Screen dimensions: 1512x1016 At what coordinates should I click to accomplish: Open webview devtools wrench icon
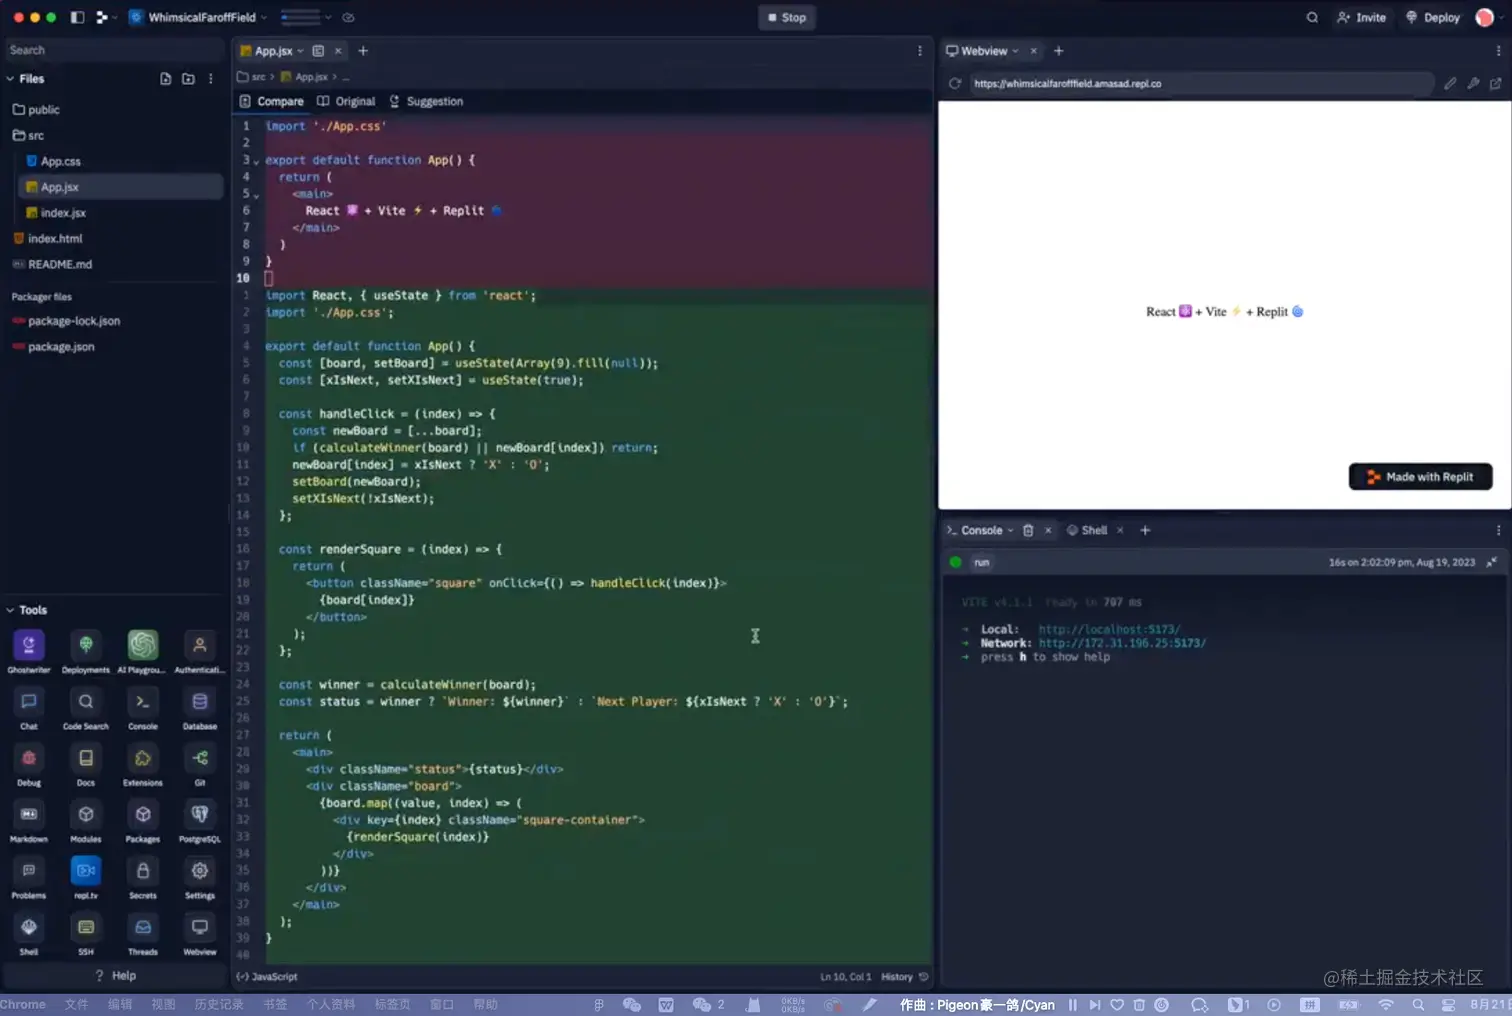pyautogui.click(x=1473, y=84)
